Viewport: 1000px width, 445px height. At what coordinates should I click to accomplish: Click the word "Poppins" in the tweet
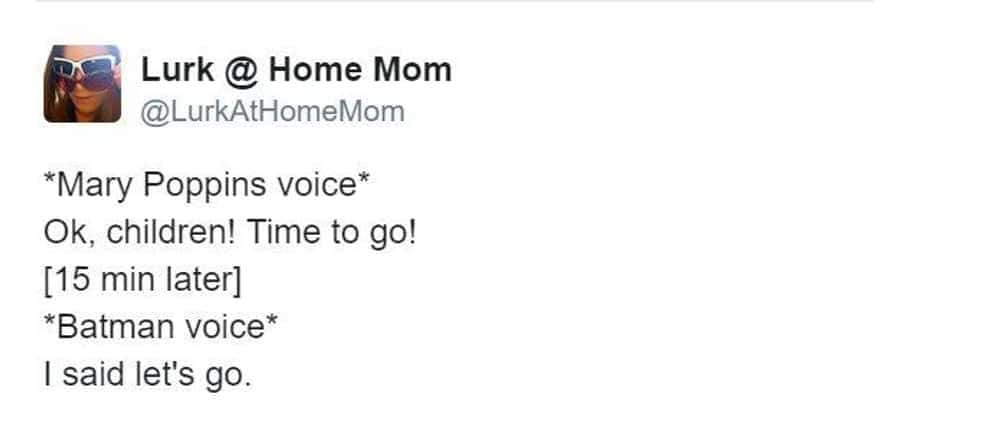209,187
